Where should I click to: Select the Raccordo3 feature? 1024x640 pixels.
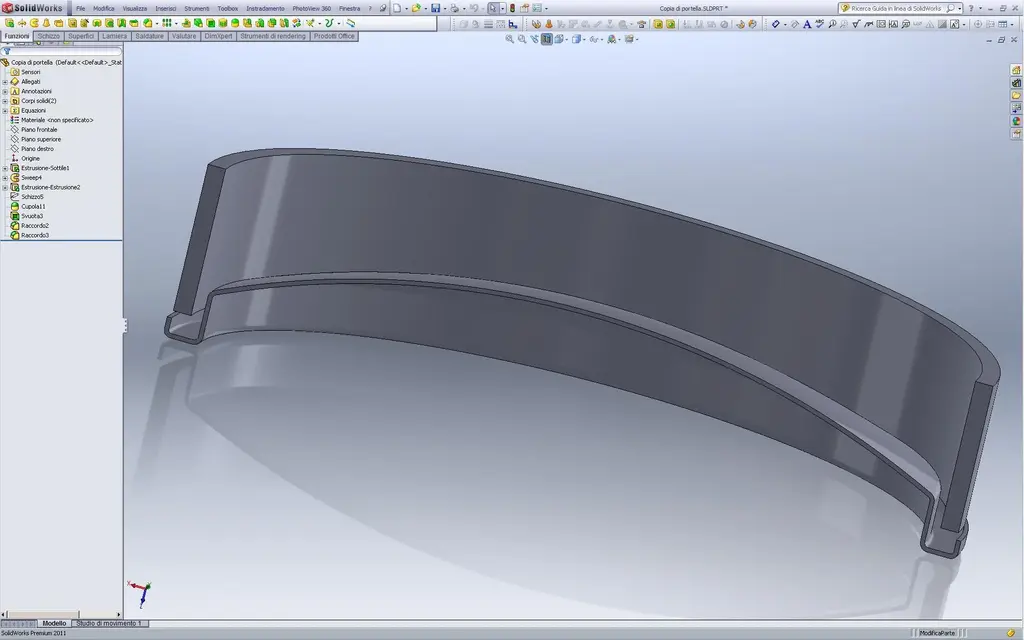[35, 235]
